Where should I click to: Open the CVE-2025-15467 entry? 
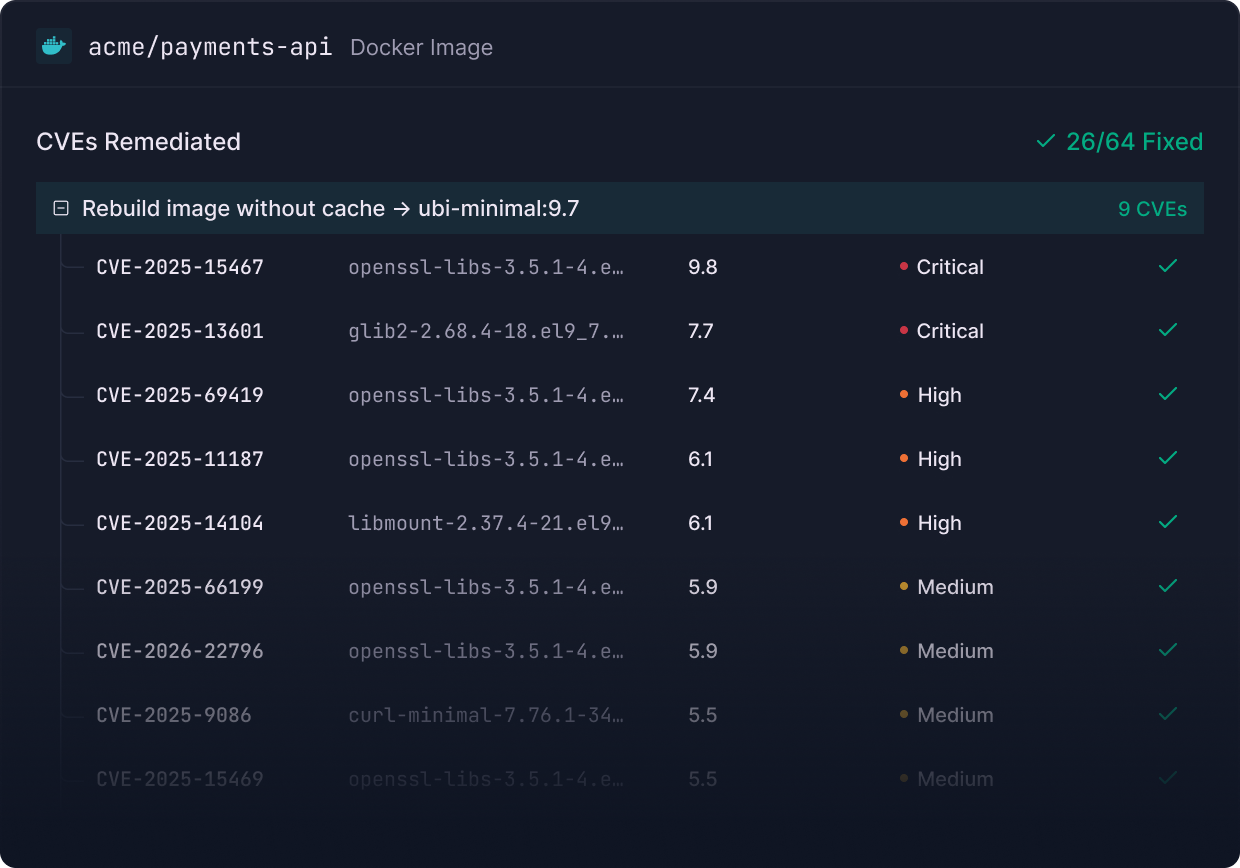click(180, 267)
